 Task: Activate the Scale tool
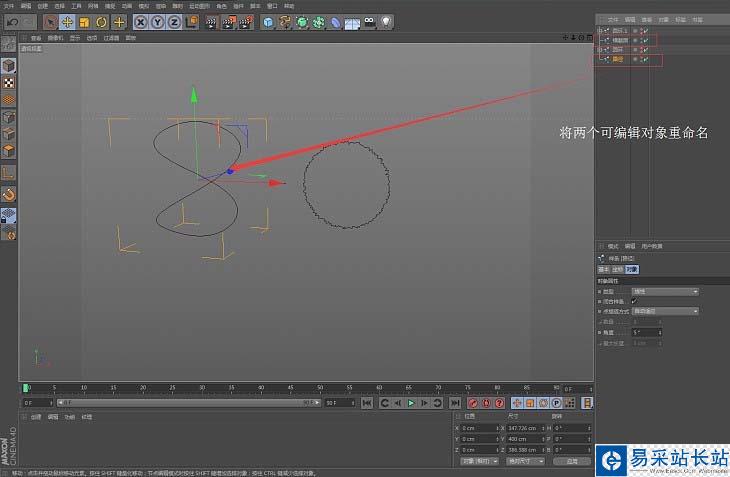pos(84,22)
